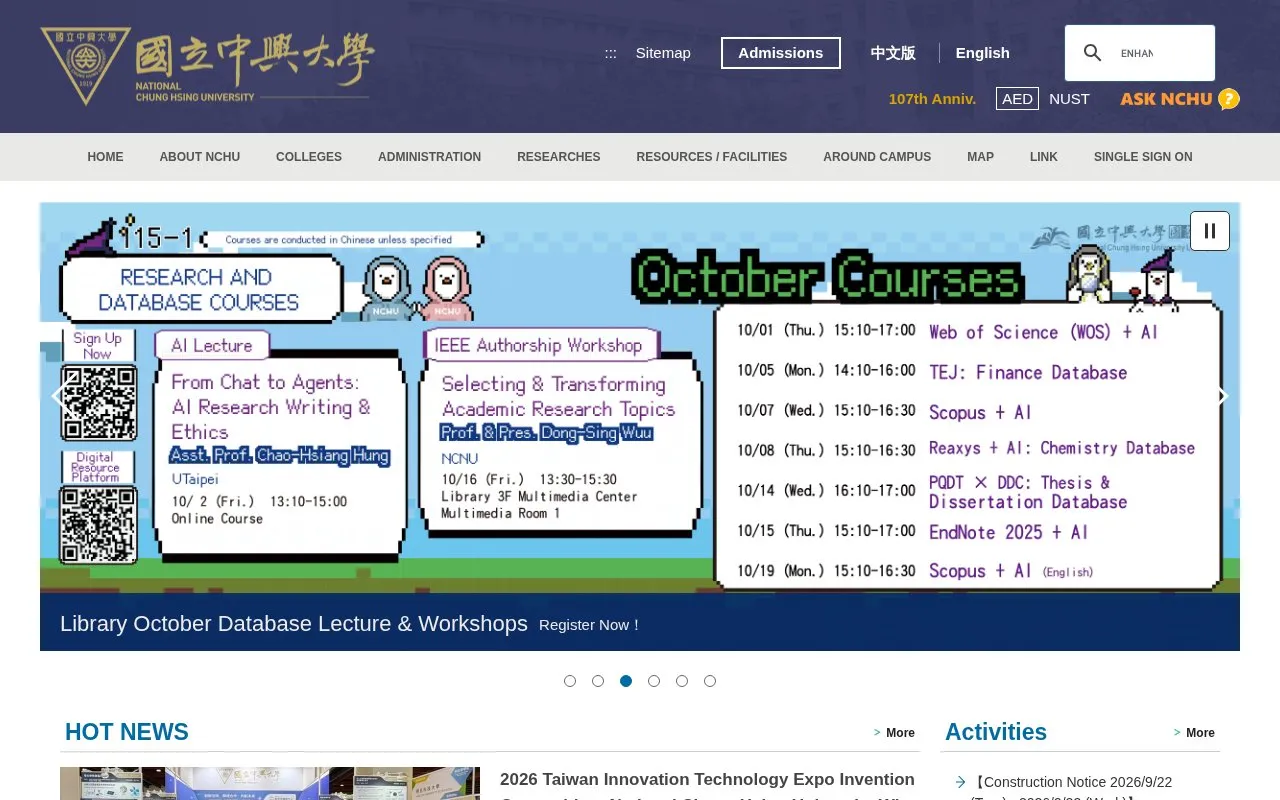Screen dimensions: 1280x800
Task: Open the RESEARCHES menu
Action: tap(559, 157)
